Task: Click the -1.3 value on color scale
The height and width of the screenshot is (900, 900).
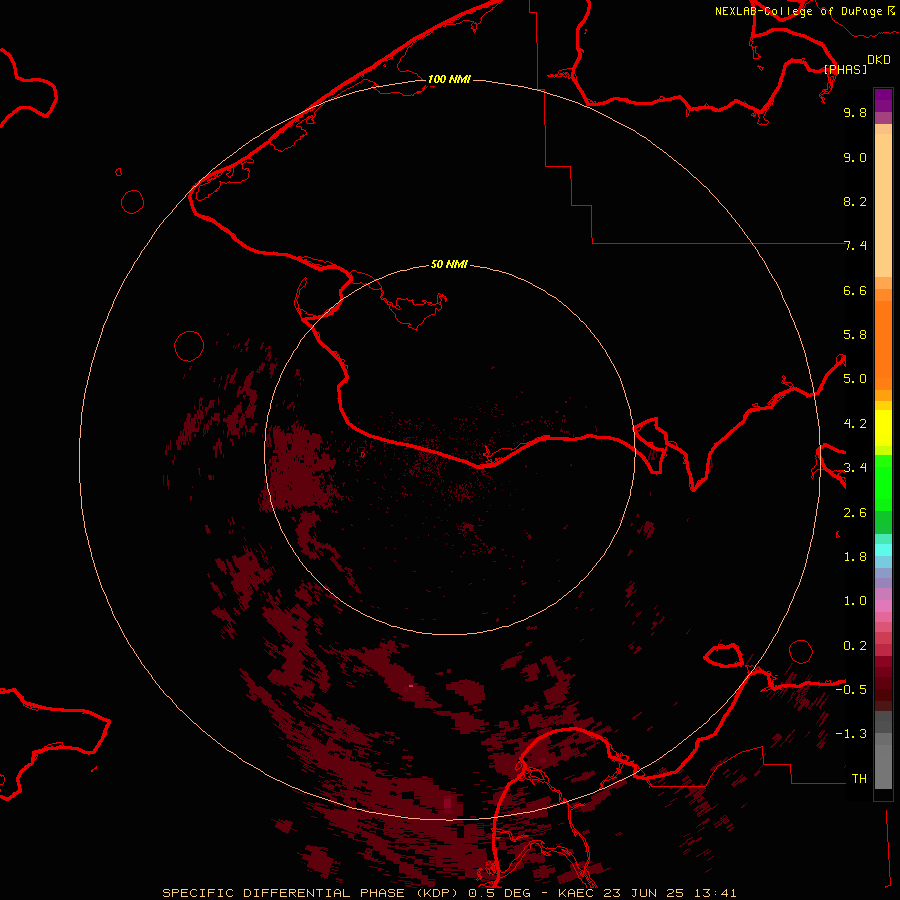Action: tap(851, 734)
